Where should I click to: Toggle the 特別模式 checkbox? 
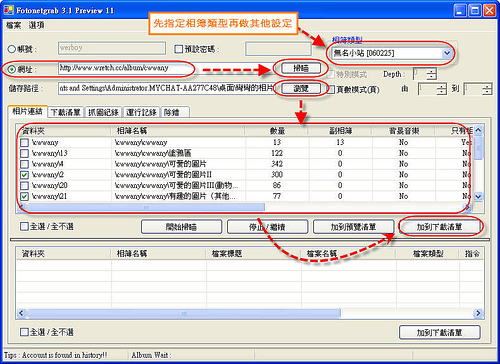click(x=331, y=74)
